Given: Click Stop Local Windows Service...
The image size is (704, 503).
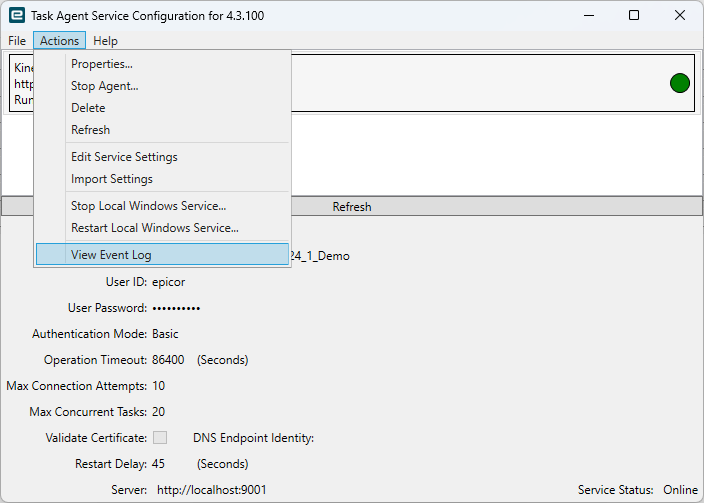Looking at the screenshot, I should [x=148, y=206].
